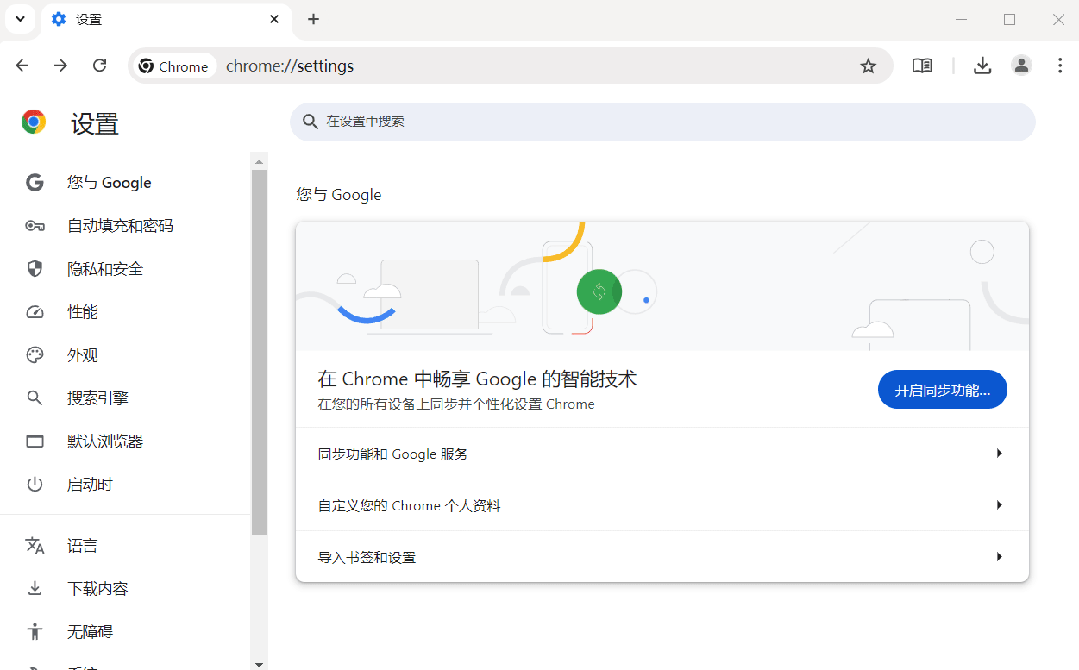Open 您与 Google in sidebar
Viewport: 1079px width, 670px height.
click(125, 182)
